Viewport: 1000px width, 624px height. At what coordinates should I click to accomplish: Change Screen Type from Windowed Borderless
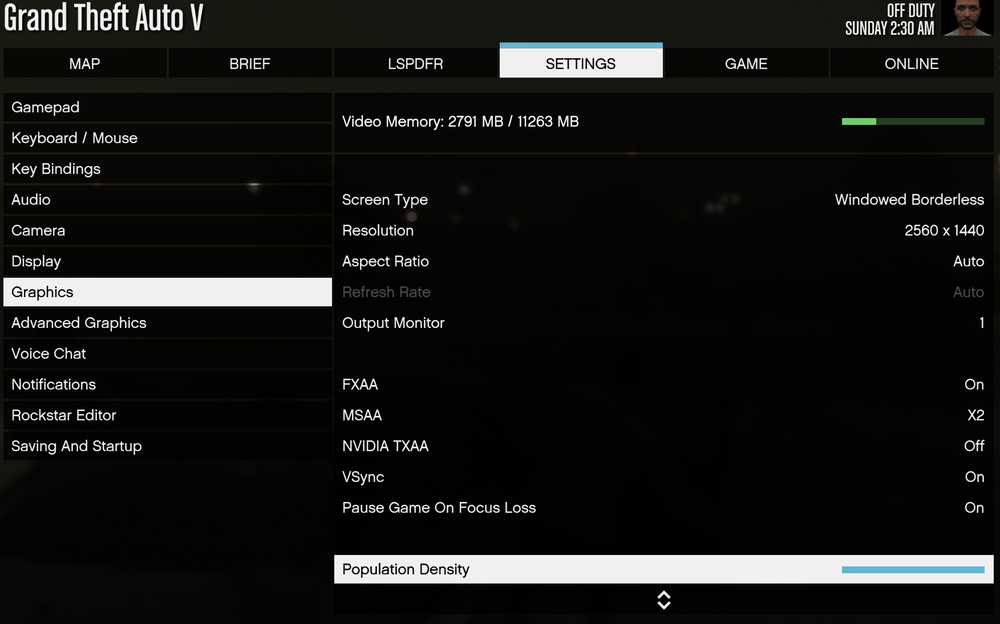tap(909, 200)
